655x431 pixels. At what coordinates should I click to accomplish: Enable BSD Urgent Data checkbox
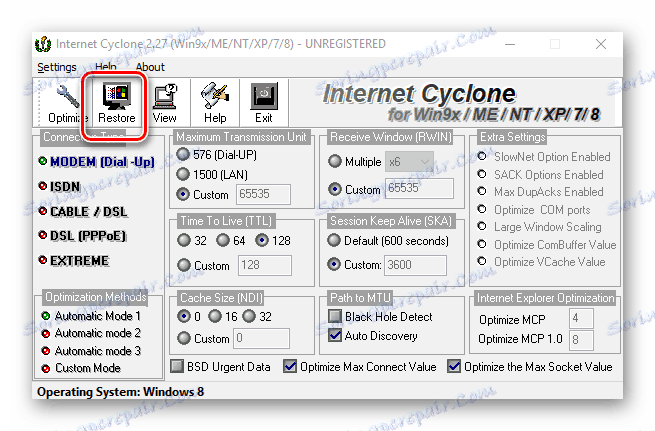tap(177, 366)
